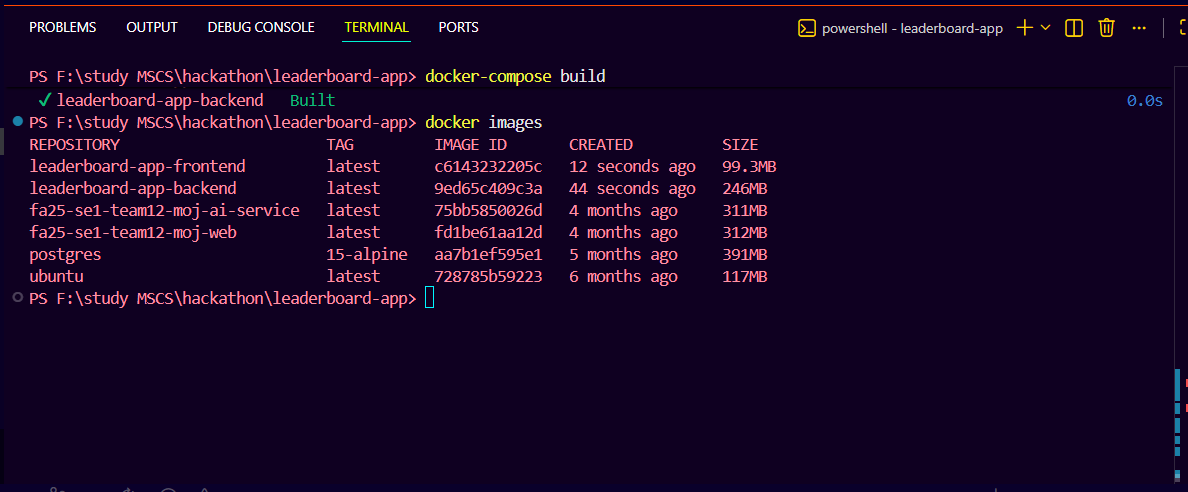The height and width of the screenshot is (492, 1188).
Task: Expand the launch profile dropdown chevron
Action: (x=1046, y=28)
